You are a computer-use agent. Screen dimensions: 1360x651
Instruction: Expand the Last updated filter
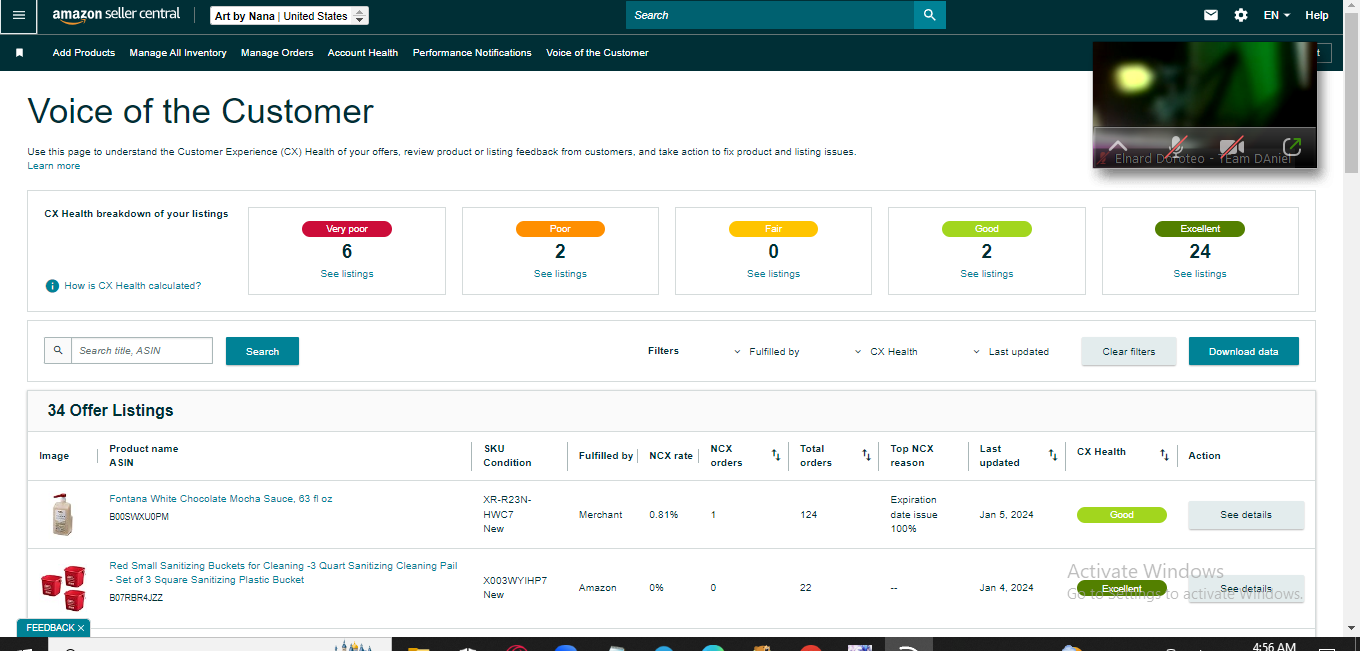(x=1010, y=352)
